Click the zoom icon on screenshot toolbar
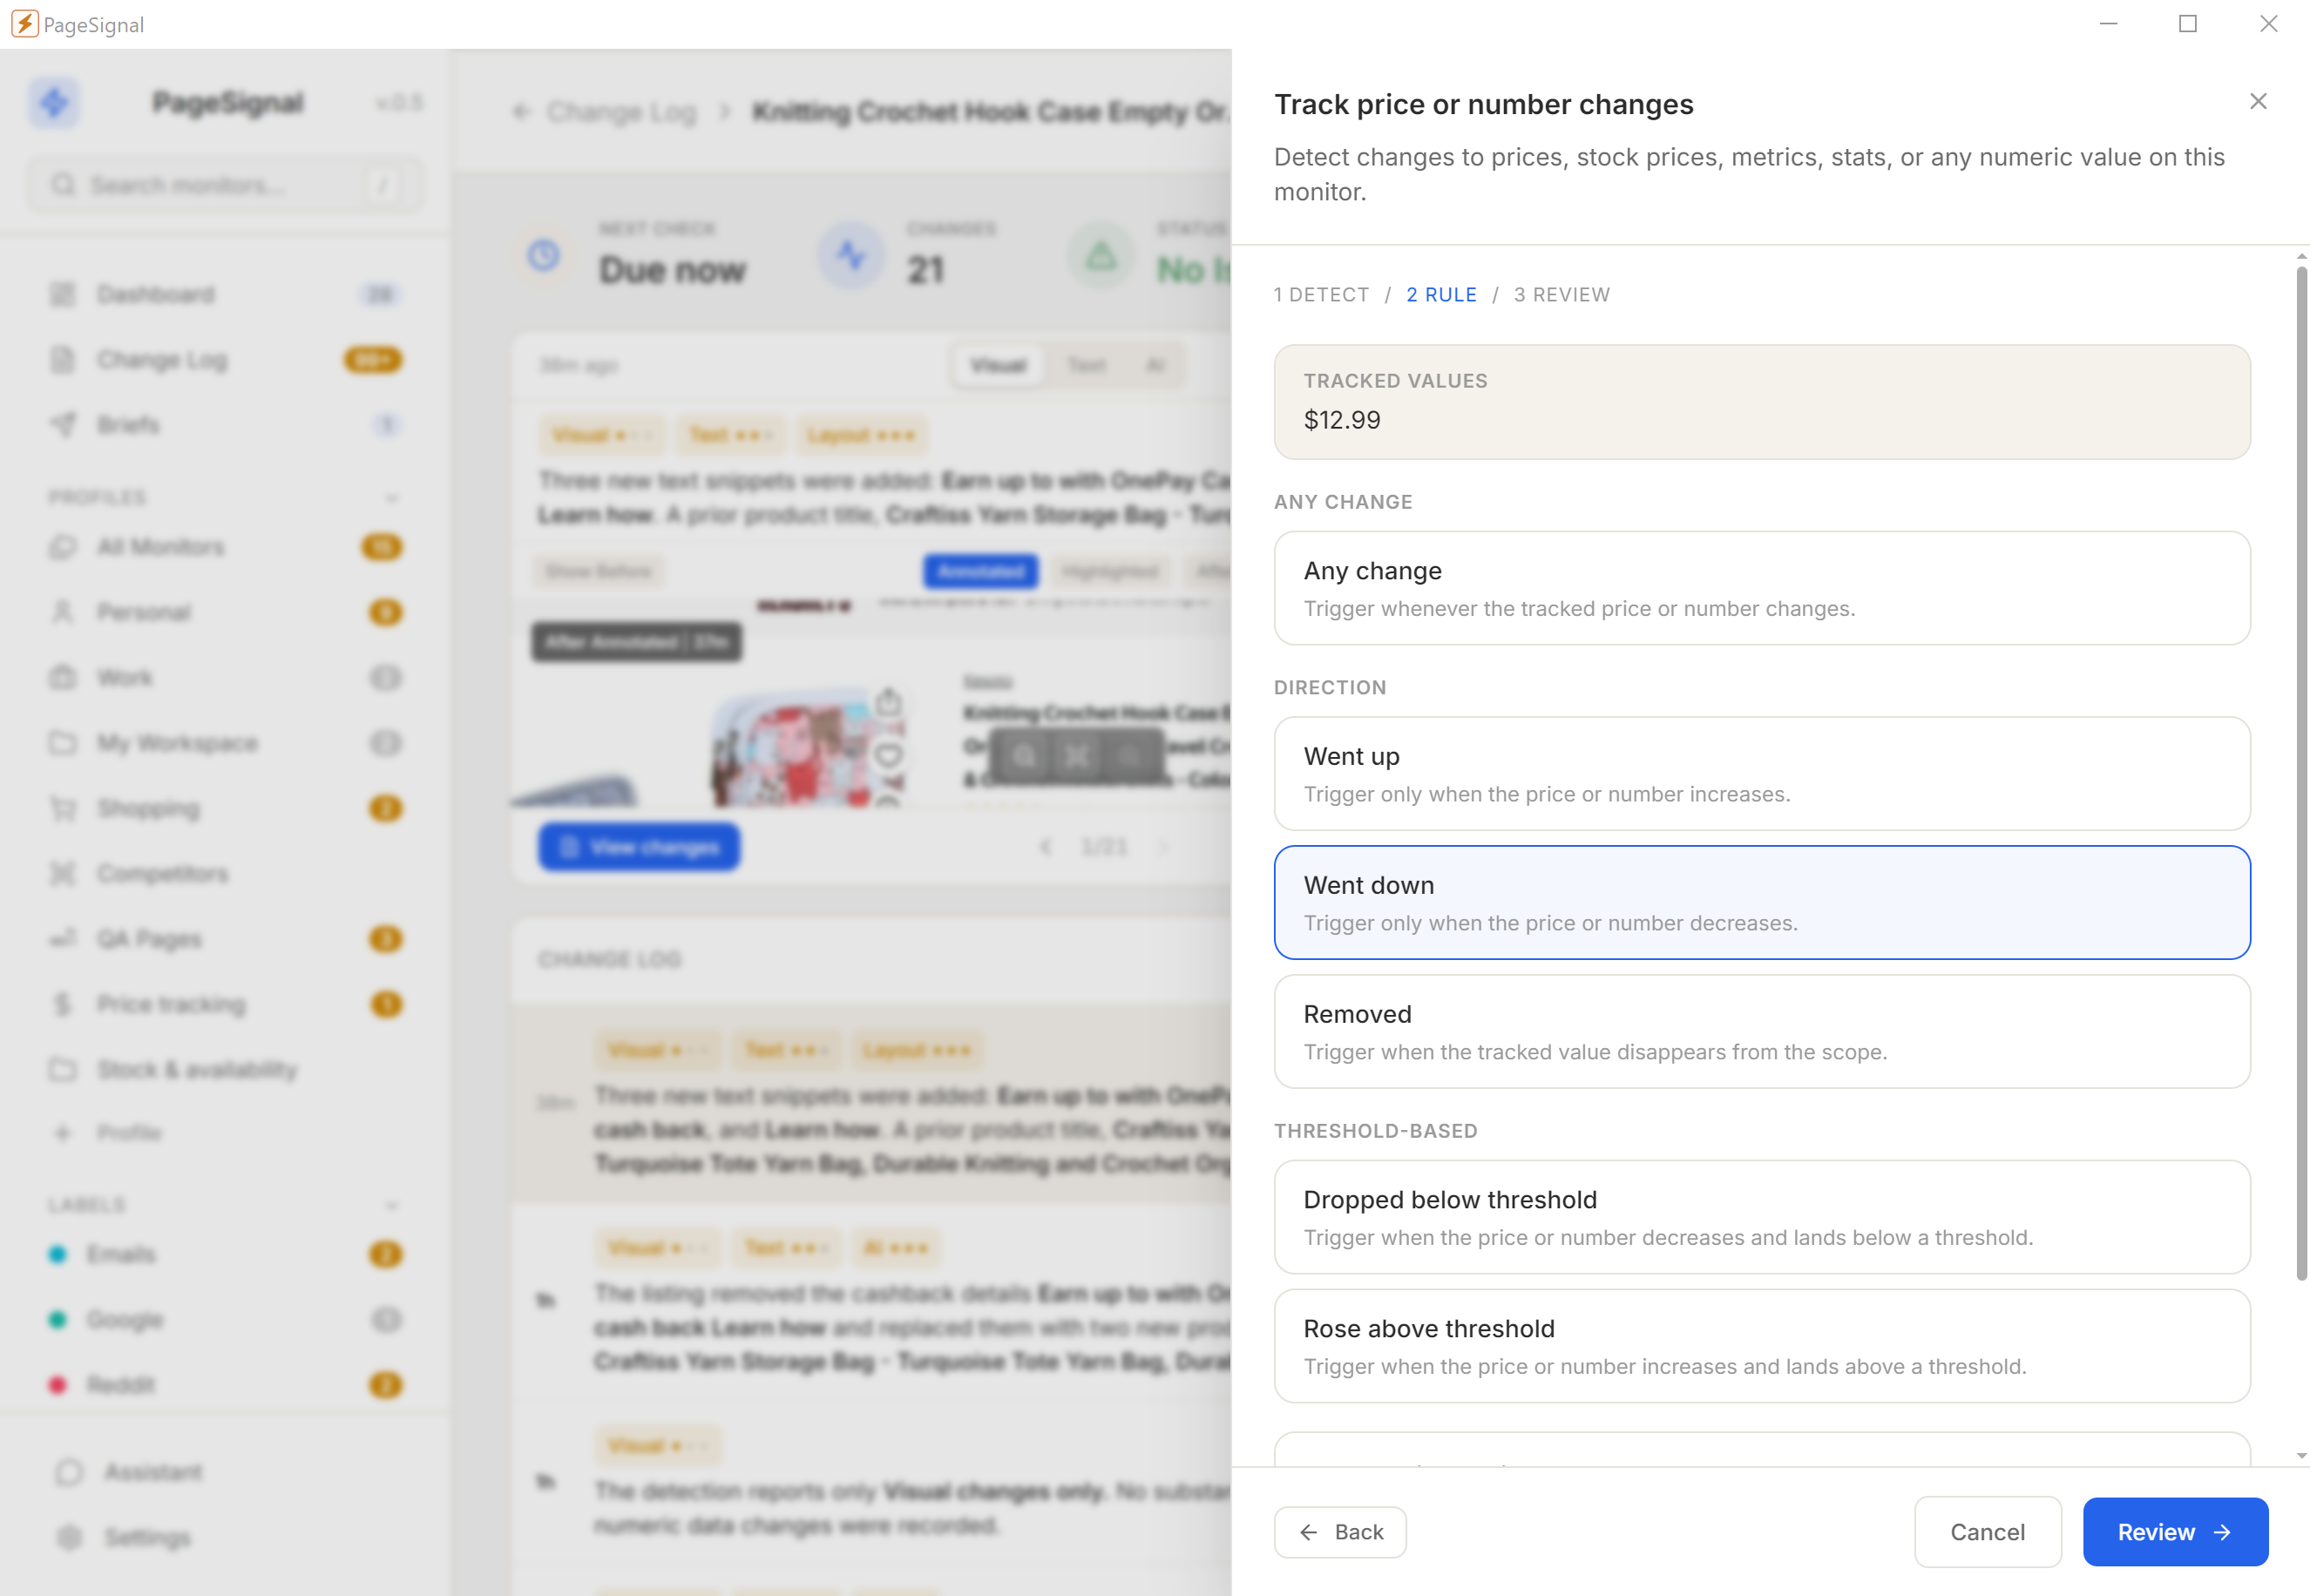This screenshot has height=1596, width=2310. (x=1025, y=757)
